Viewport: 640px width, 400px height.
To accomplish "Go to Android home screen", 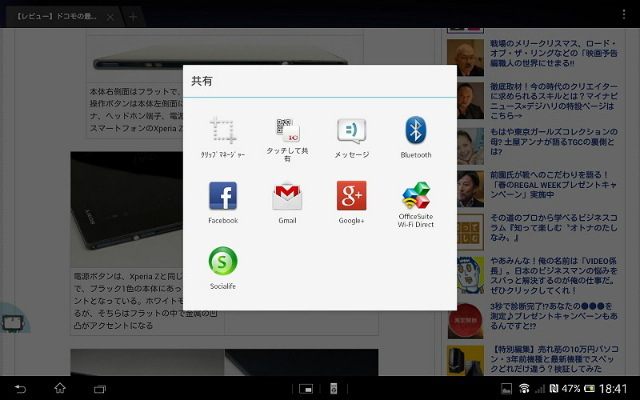I will click(60, 388).
